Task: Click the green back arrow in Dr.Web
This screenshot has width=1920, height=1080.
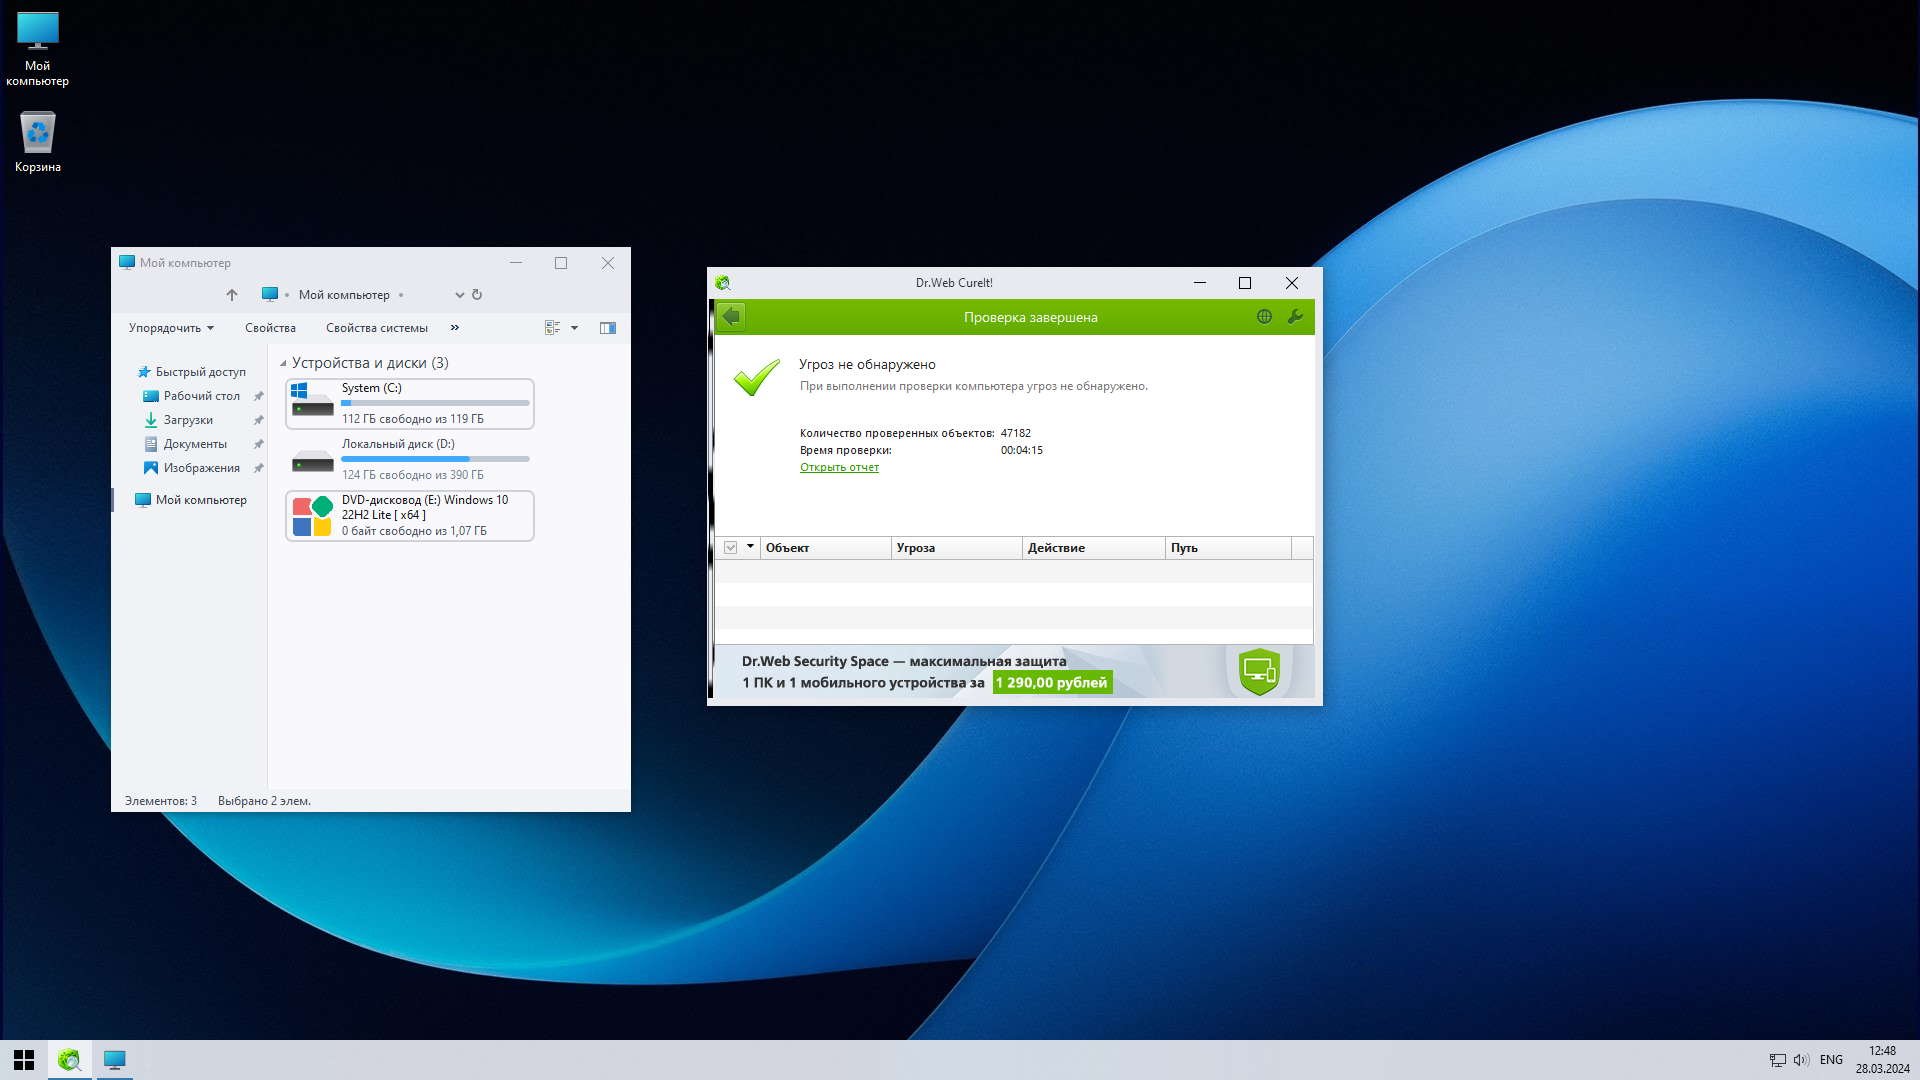Action: click(731, 317)
